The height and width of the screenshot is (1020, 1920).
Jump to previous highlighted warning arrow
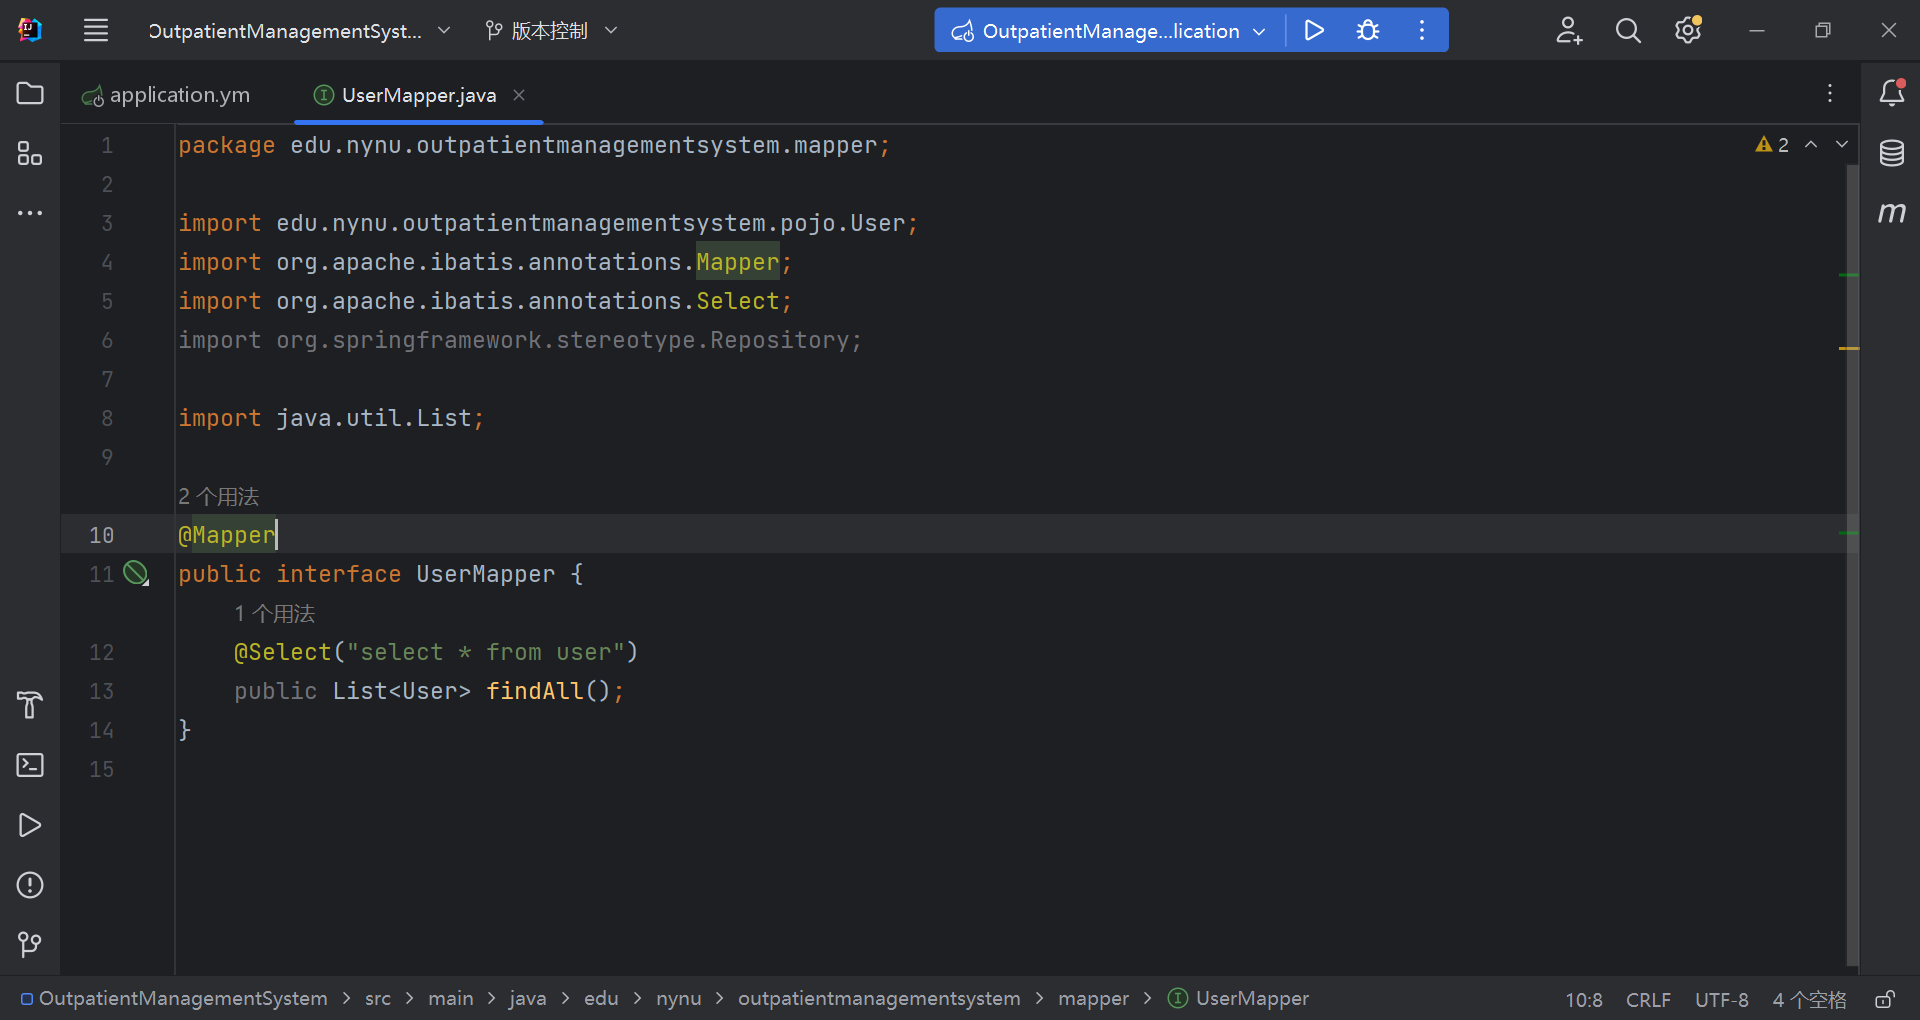[1811, 145]
